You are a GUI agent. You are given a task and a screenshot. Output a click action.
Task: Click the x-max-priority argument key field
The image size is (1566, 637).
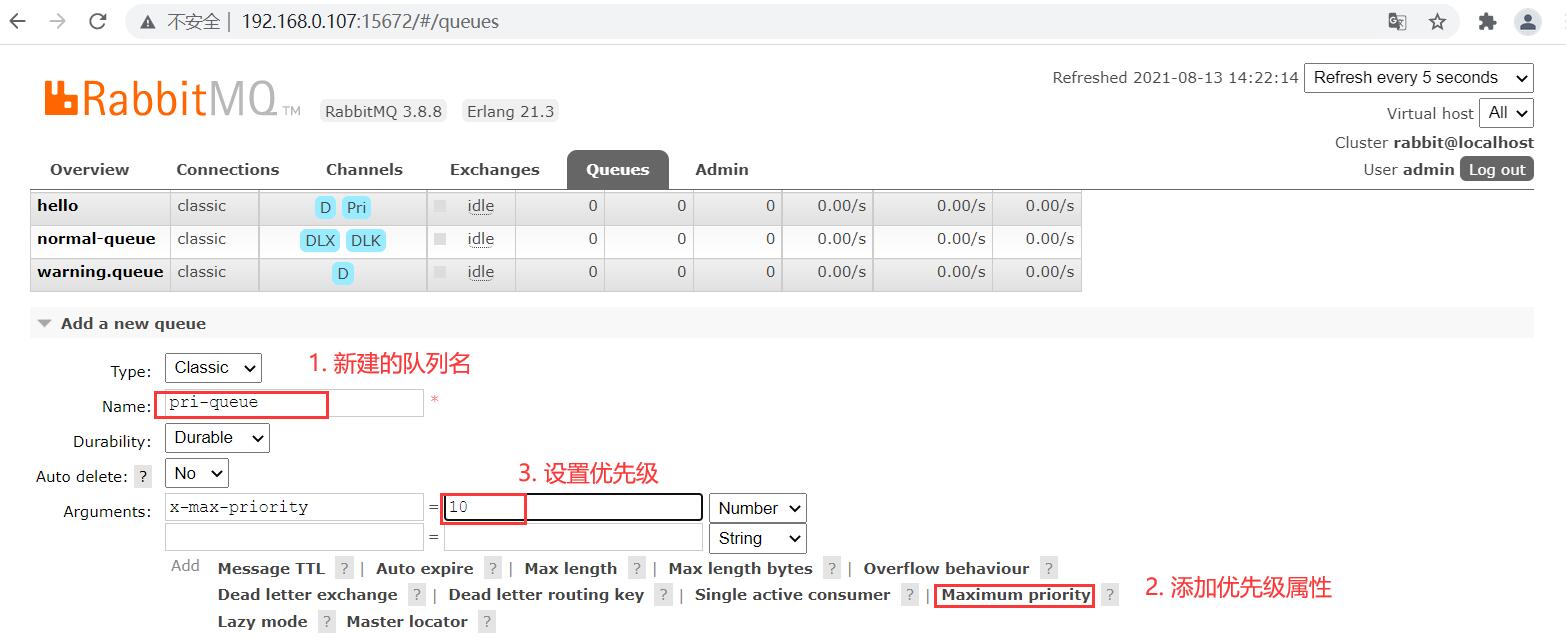[294, 507]
